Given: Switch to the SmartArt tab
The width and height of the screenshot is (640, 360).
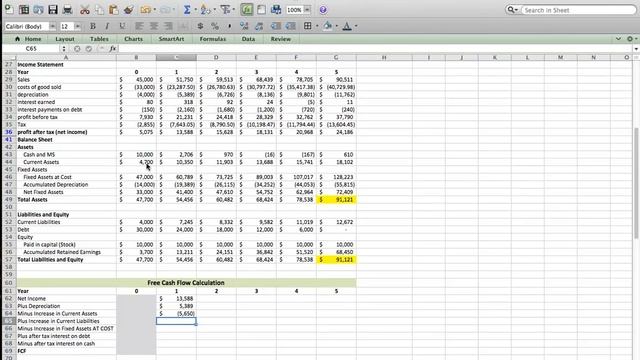Looking at the screenshot, I should [x=171, y=39].
